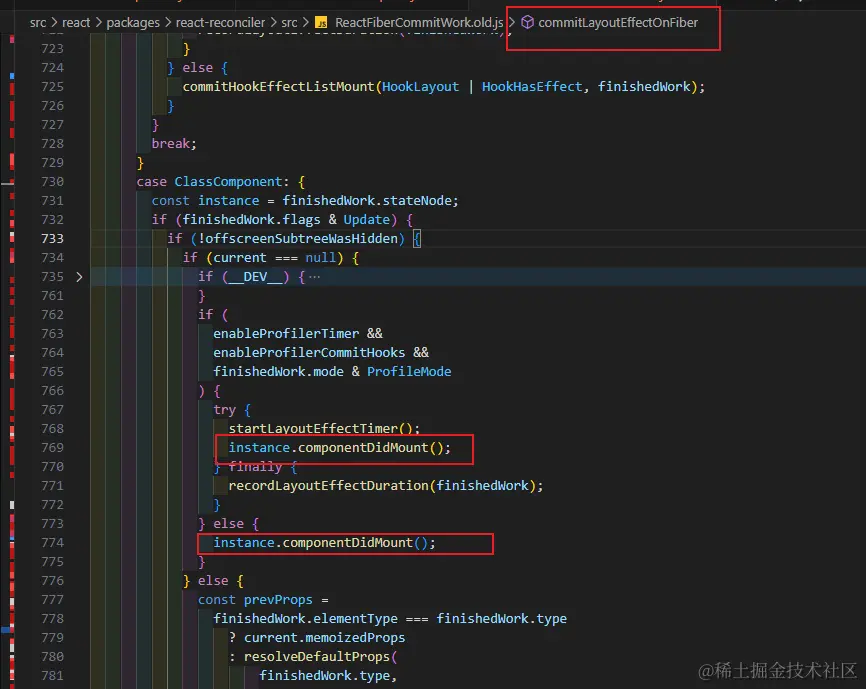Screen dimensions: 866x689
Task: Expand the folded __DEV__ block at line 735
Action: (x=79, y=277)
